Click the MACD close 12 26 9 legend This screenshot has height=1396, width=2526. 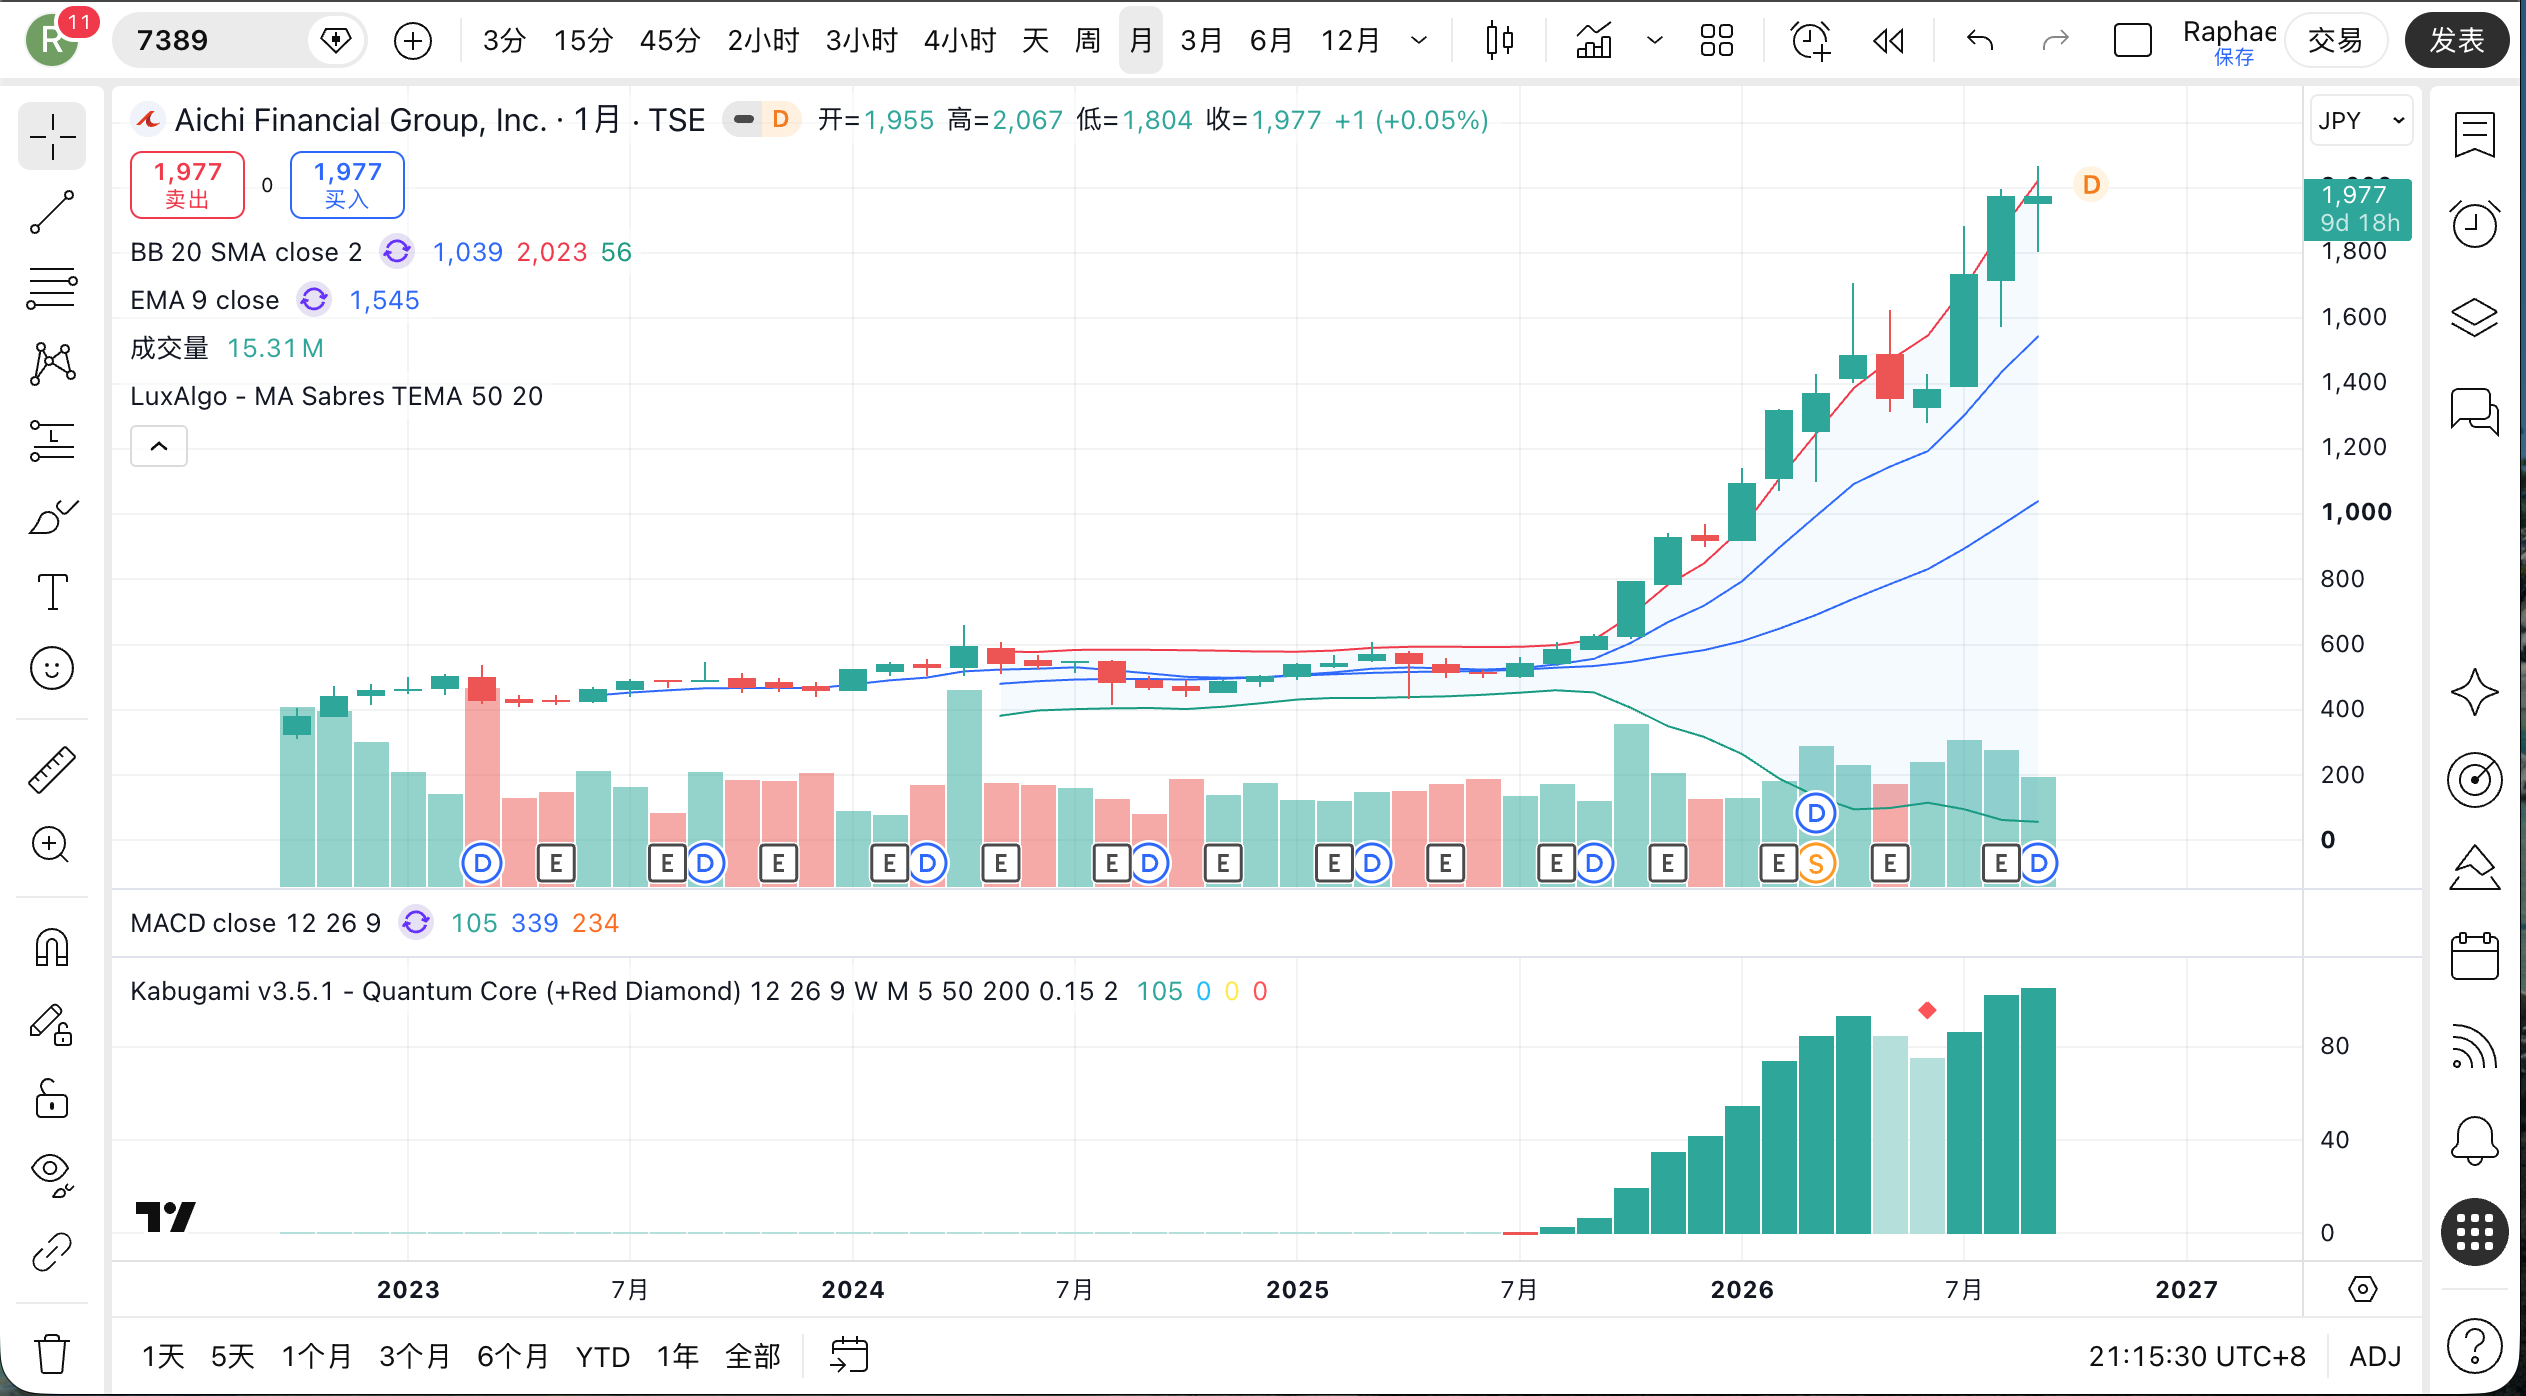point(255,923)
